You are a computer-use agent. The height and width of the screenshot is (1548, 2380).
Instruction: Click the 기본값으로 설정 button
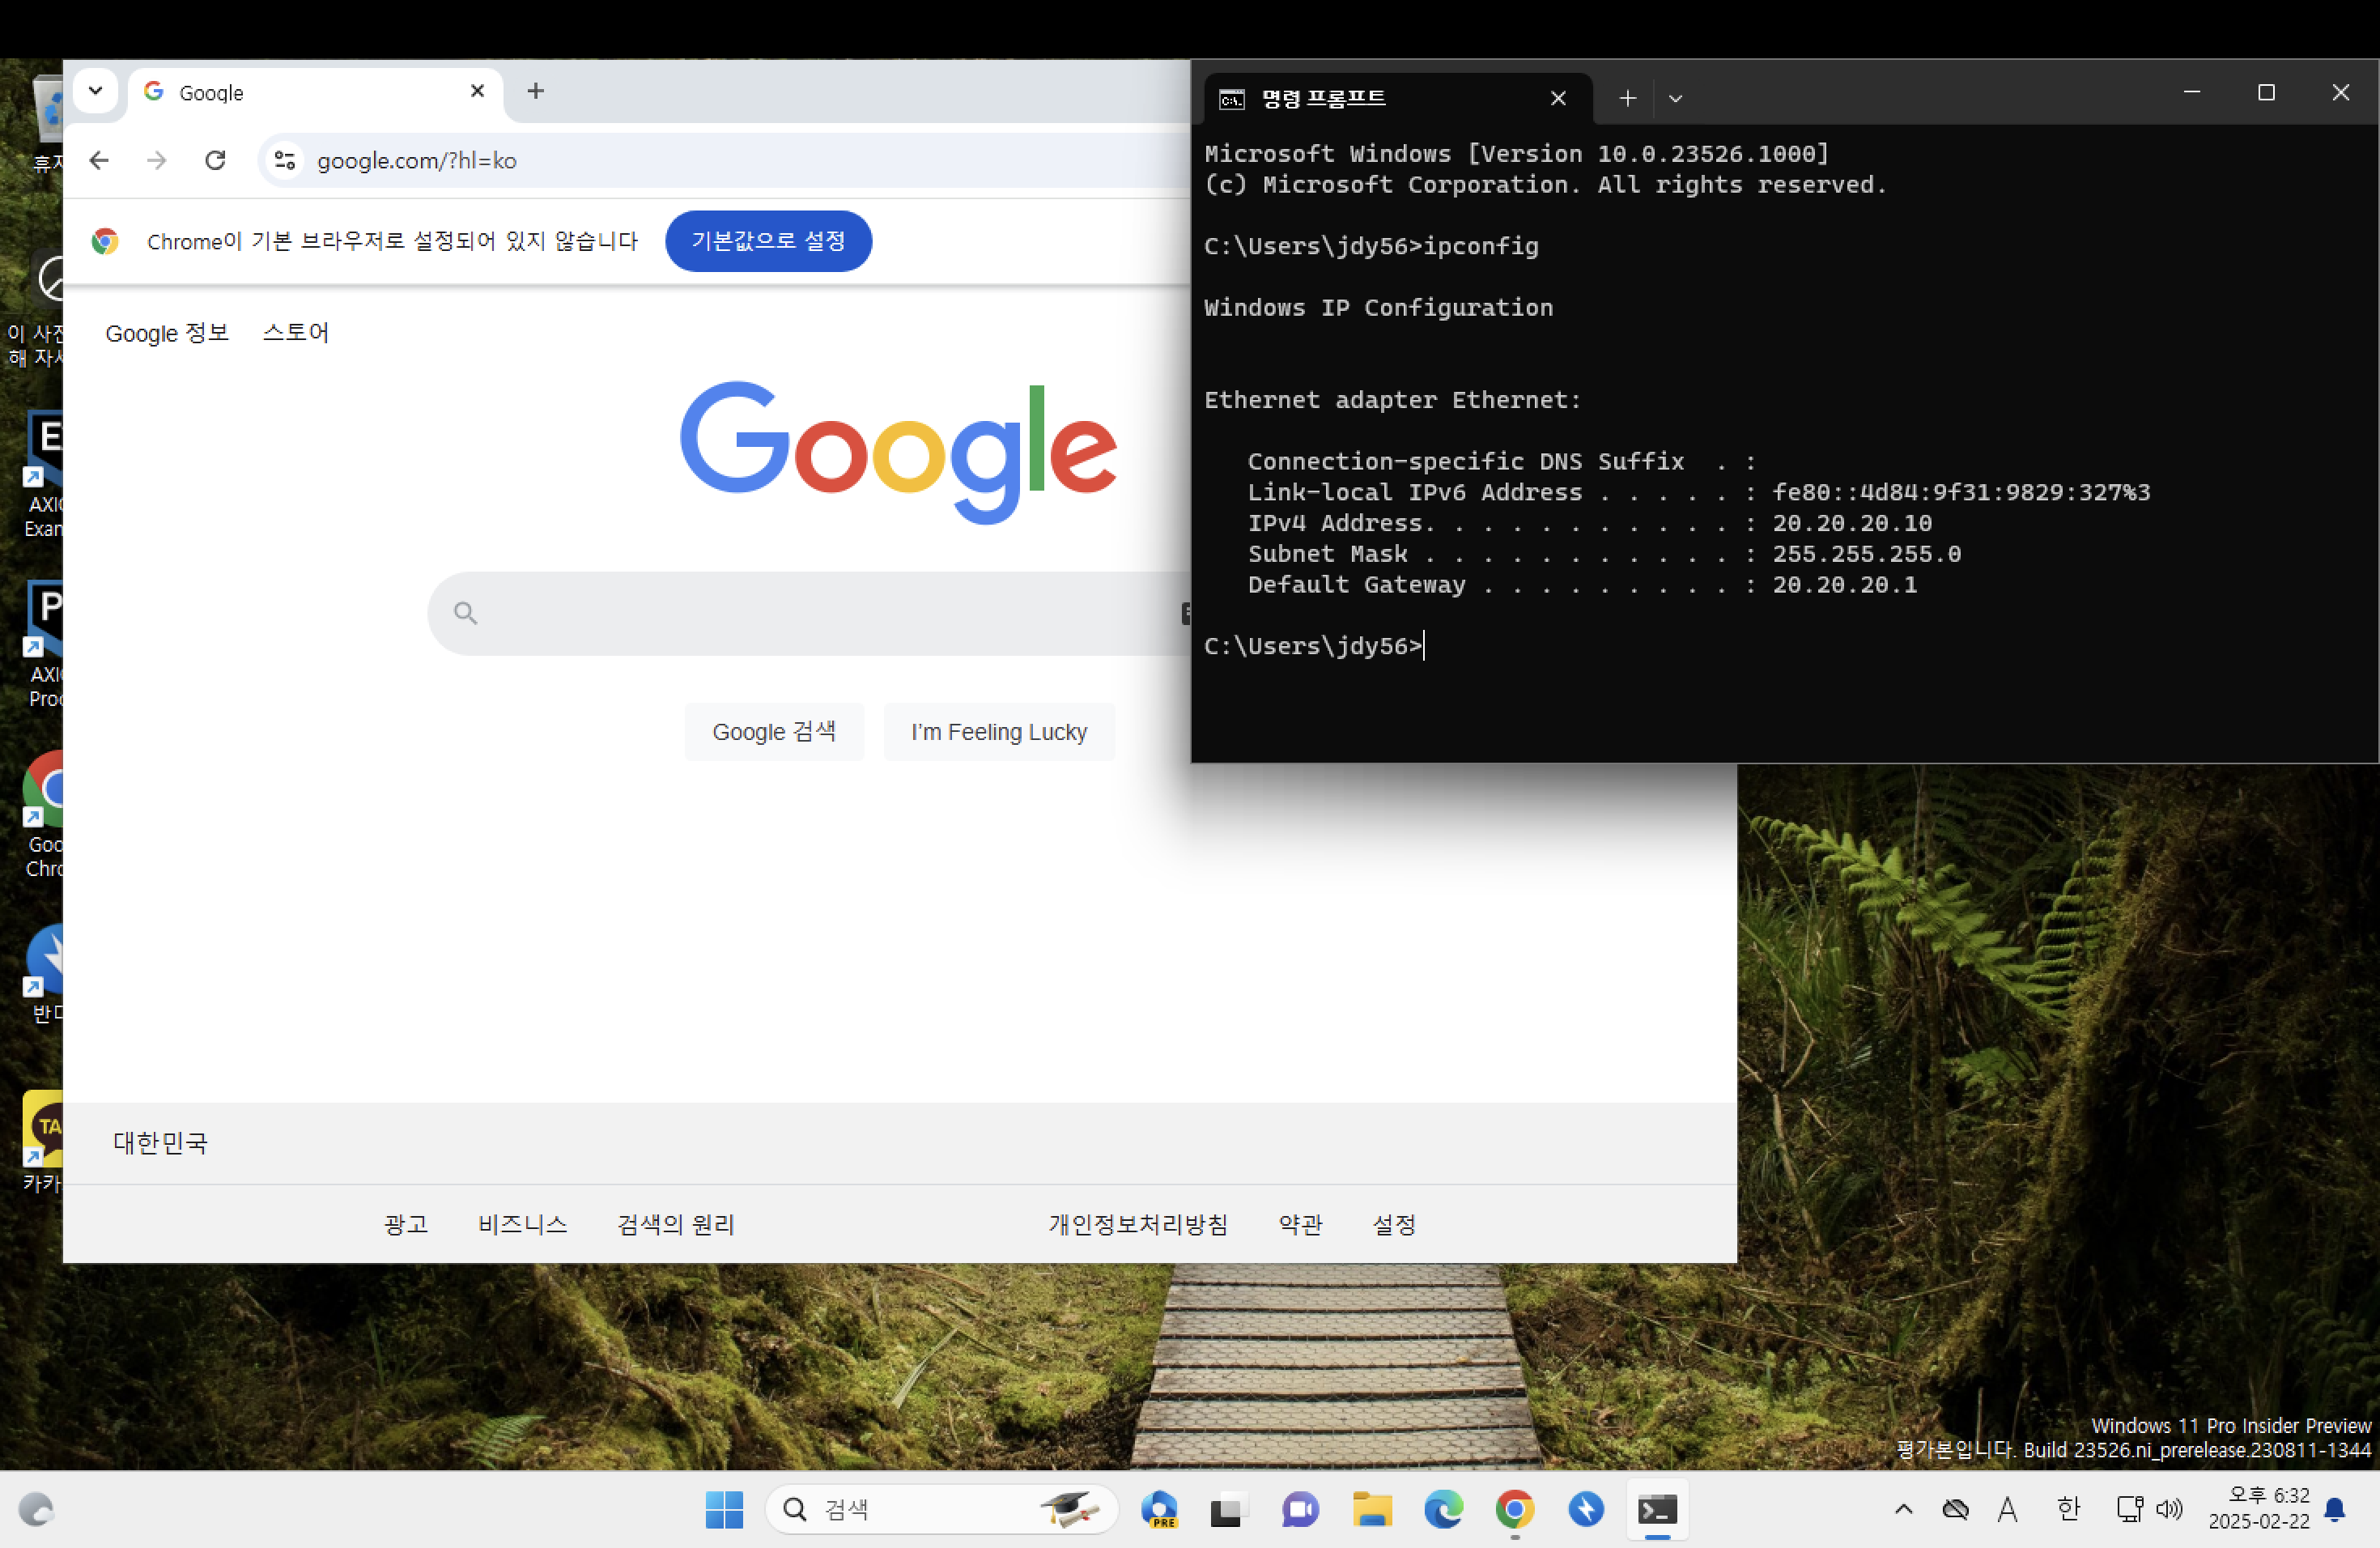(768, 241)
